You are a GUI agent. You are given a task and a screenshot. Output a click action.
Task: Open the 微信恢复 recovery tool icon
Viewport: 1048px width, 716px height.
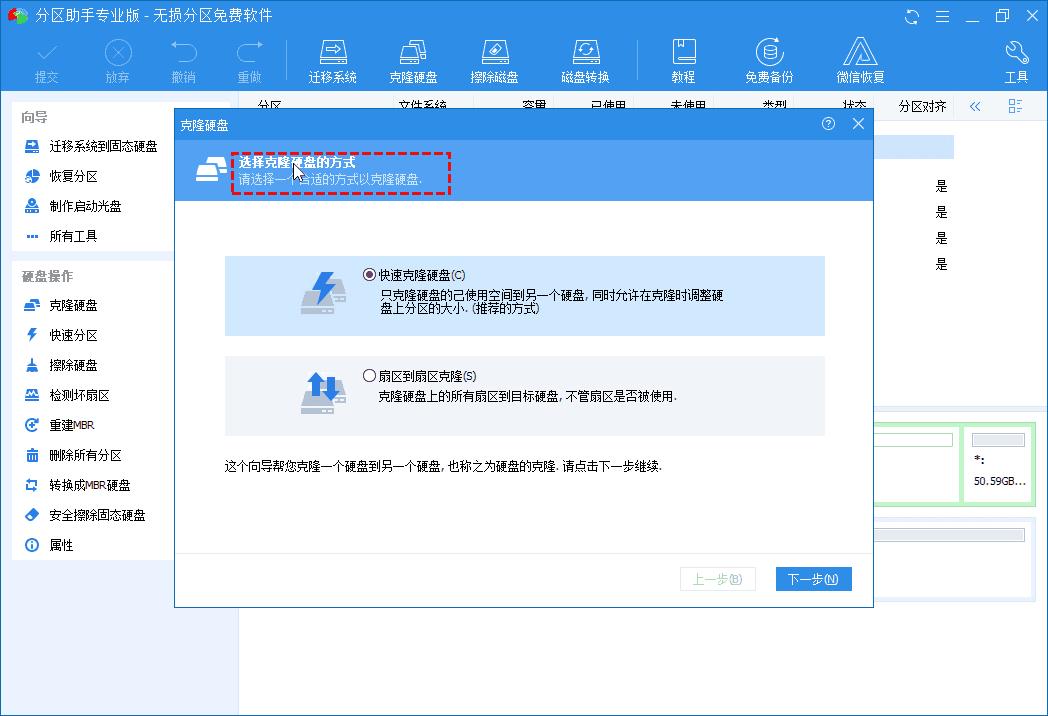860,58
